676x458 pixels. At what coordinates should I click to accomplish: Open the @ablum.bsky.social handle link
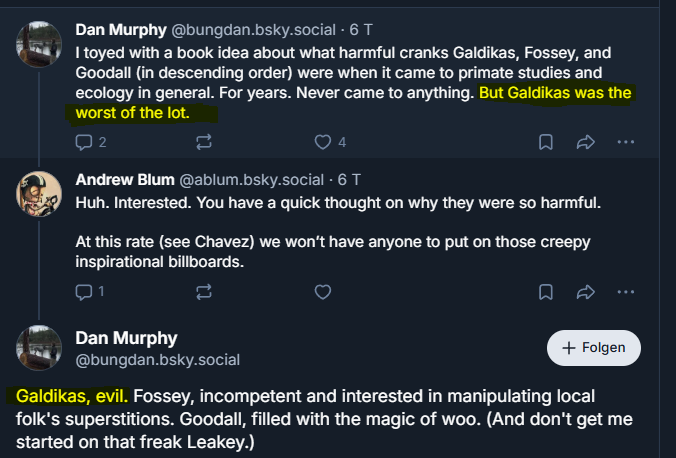pyautogui.click(x=254, y=181)
